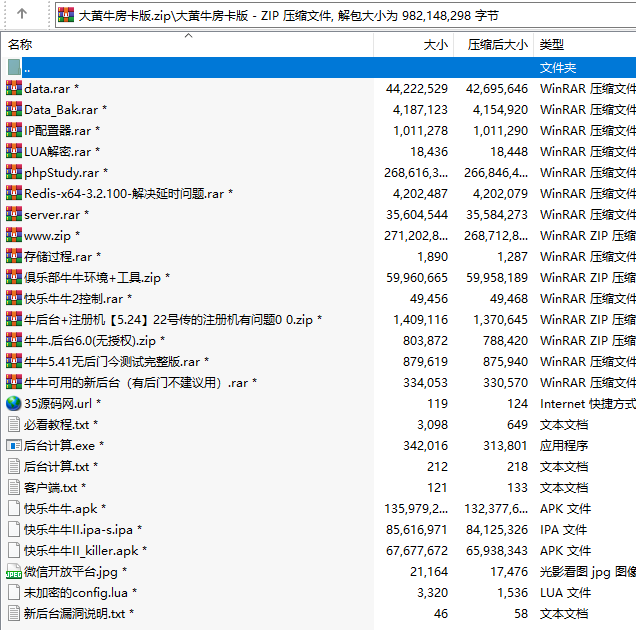
Task: Click size value 35,604,544
Action: 417,215
